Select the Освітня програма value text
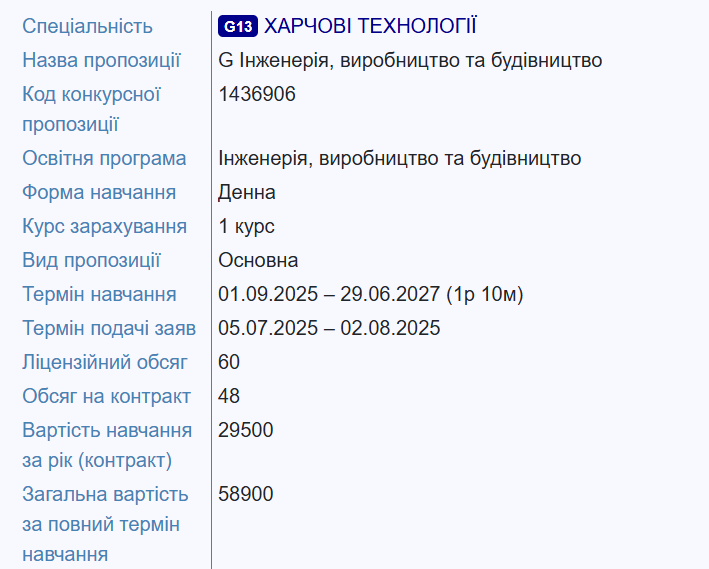Image resolution: width=709 pixels, height=569 pixels. click(x=399, y=158)
